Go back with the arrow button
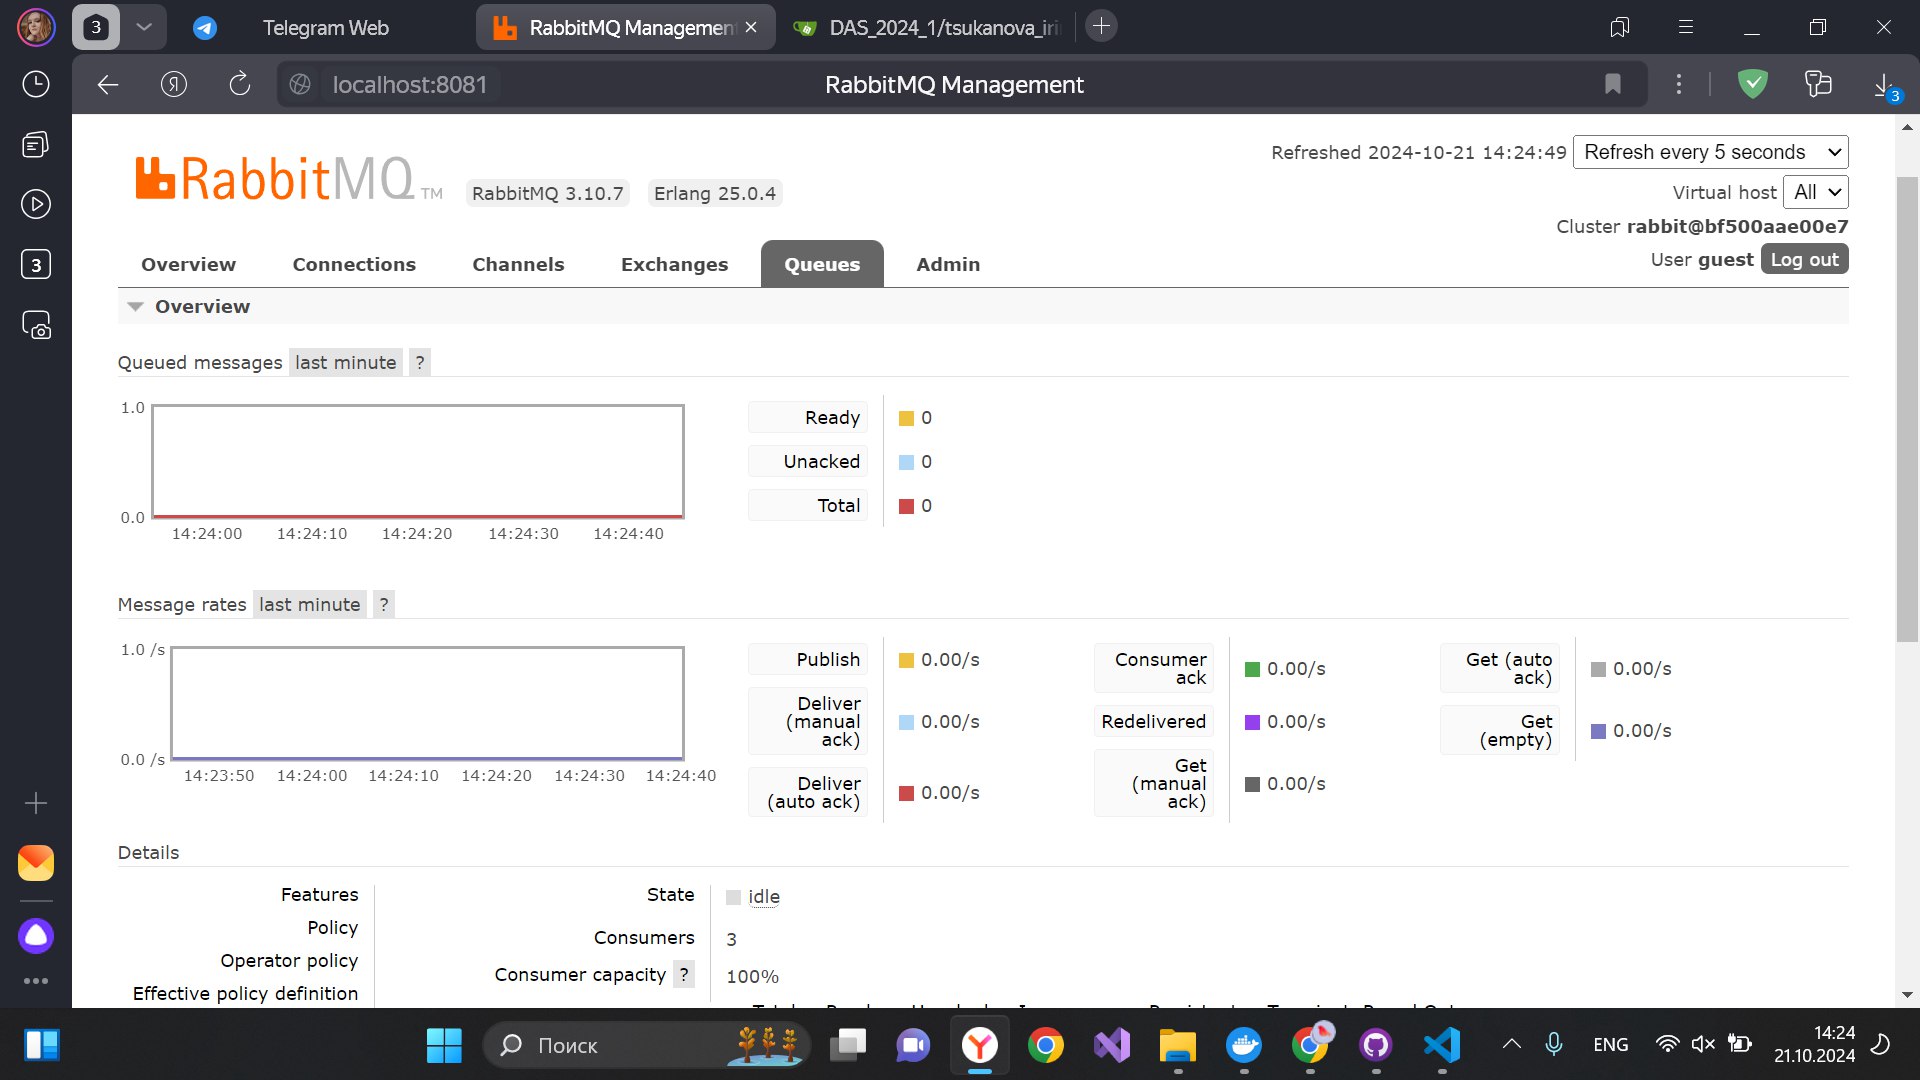The width and height of the screenshot is (1920, 1080). 108,85
